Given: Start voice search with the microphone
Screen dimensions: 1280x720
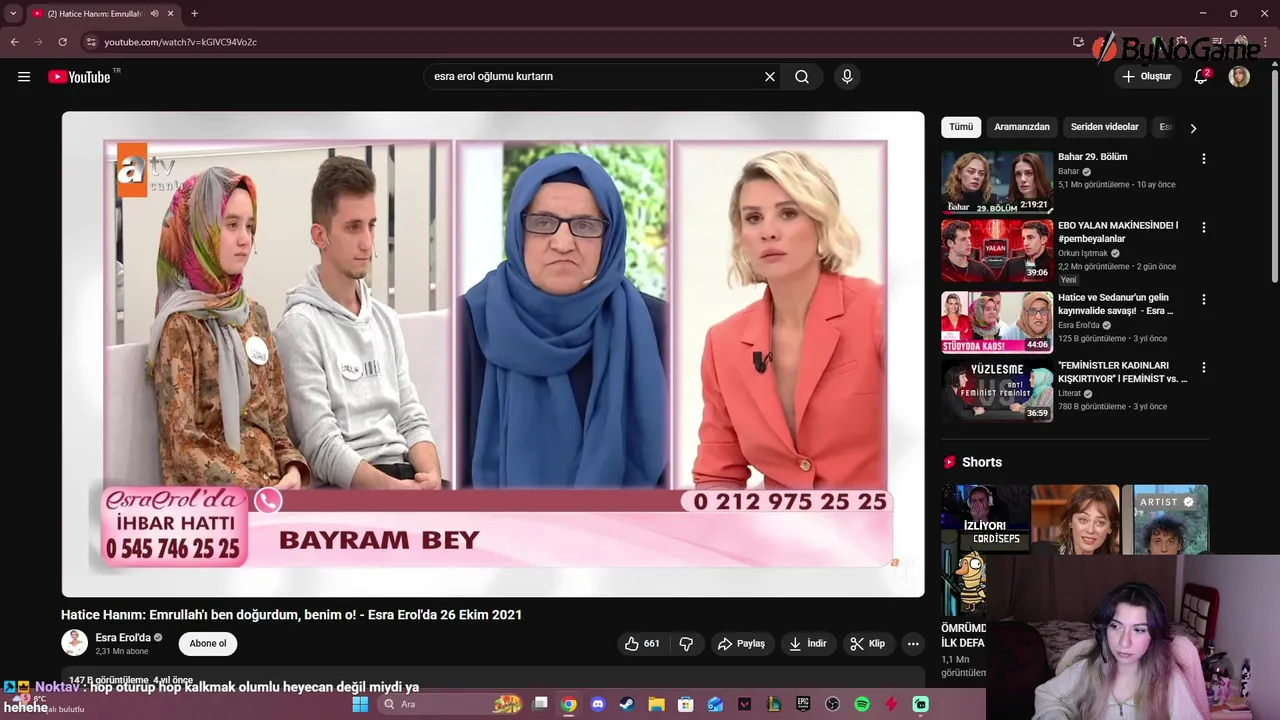Looking at the screenshot, I should pos(847,76).
